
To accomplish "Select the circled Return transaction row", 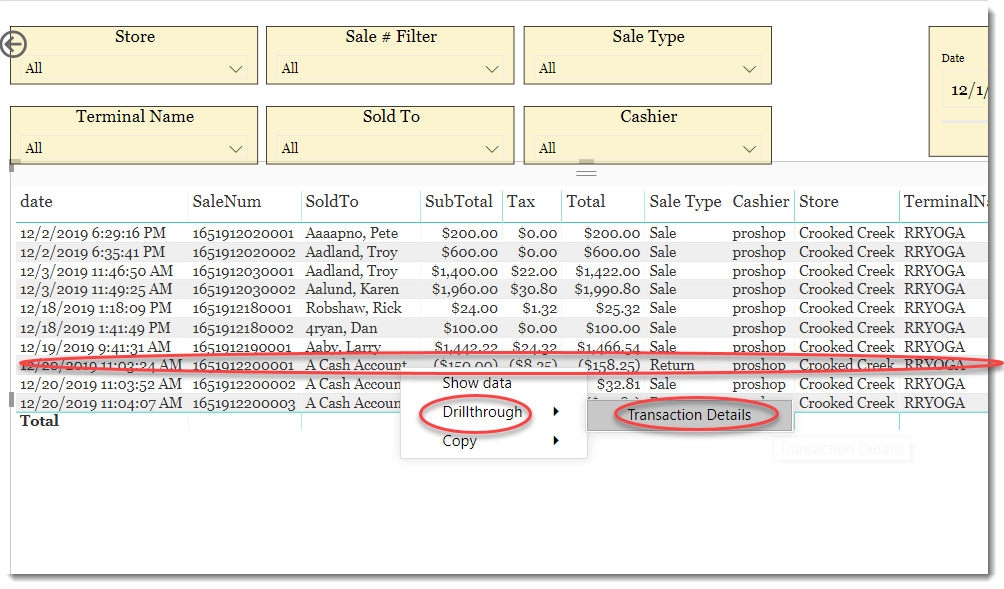I will 150,365.
